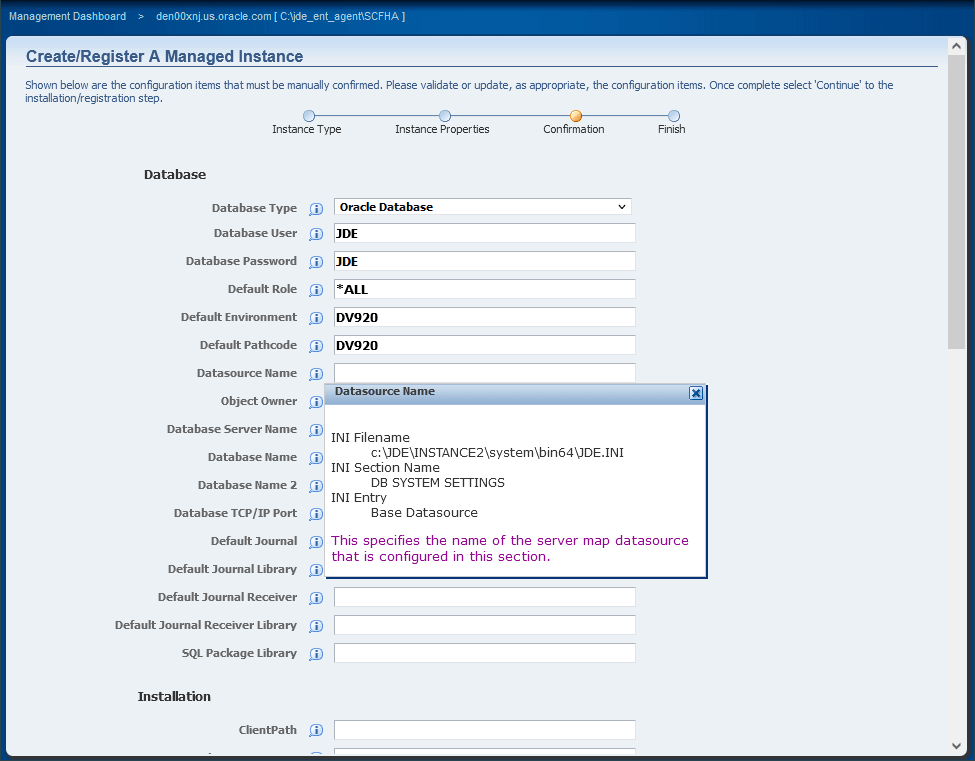Open Default Journal info icon
The image size is (975, 761).
(x=316, y=542)
